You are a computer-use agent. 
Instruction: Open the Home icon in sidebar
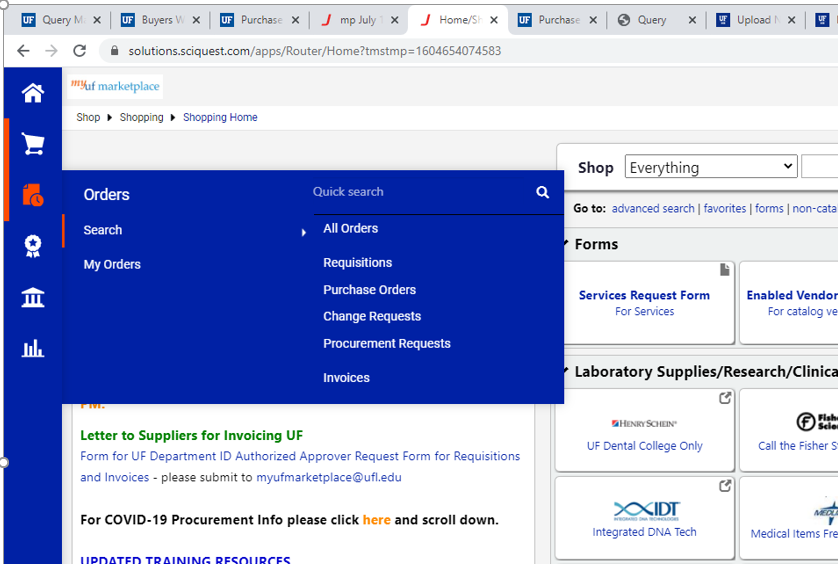point(33,93)
